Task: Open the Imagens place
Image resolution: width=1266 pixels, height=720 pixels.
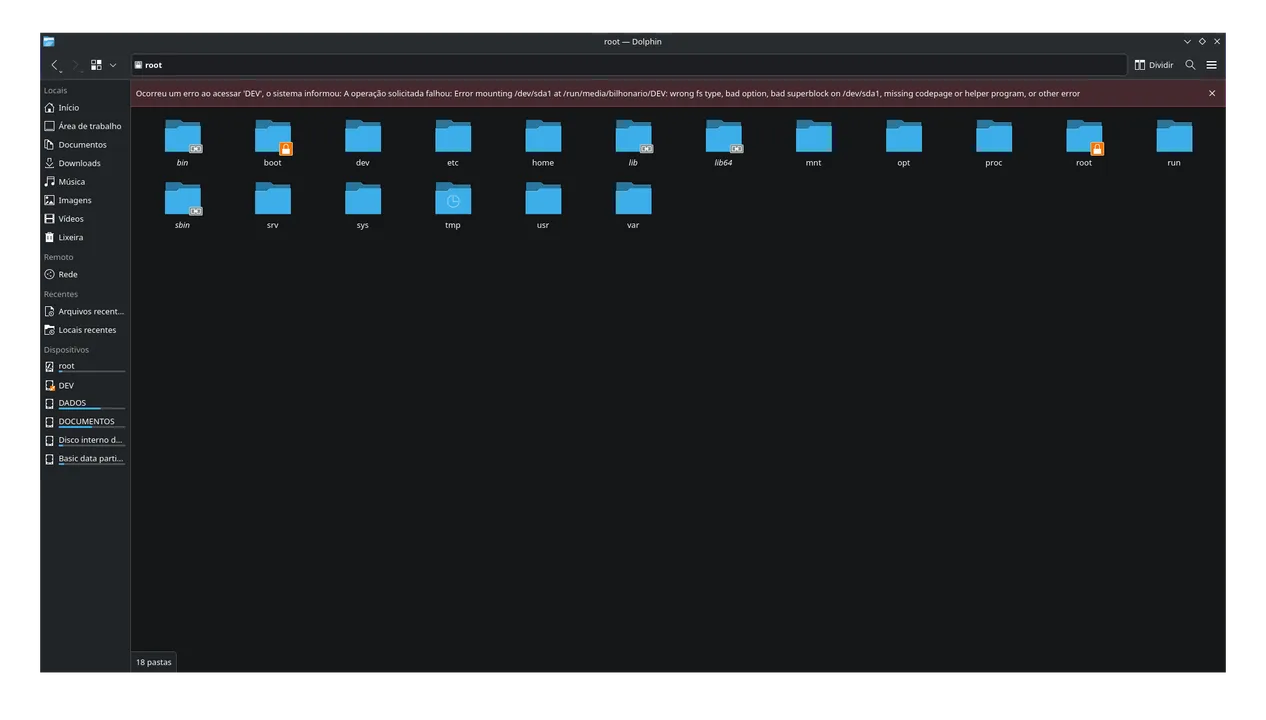Action: 85,200
